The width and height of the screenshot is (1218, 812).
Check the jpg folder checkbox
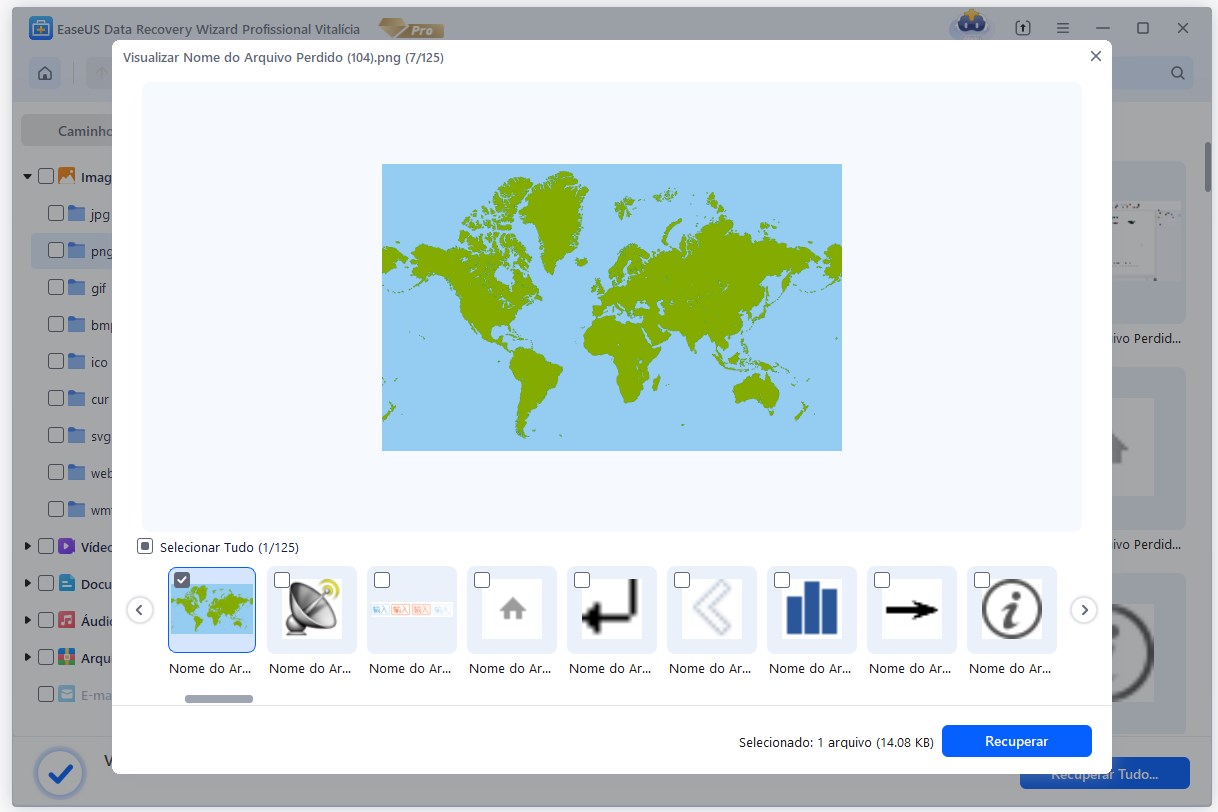(x=56, y=213)
